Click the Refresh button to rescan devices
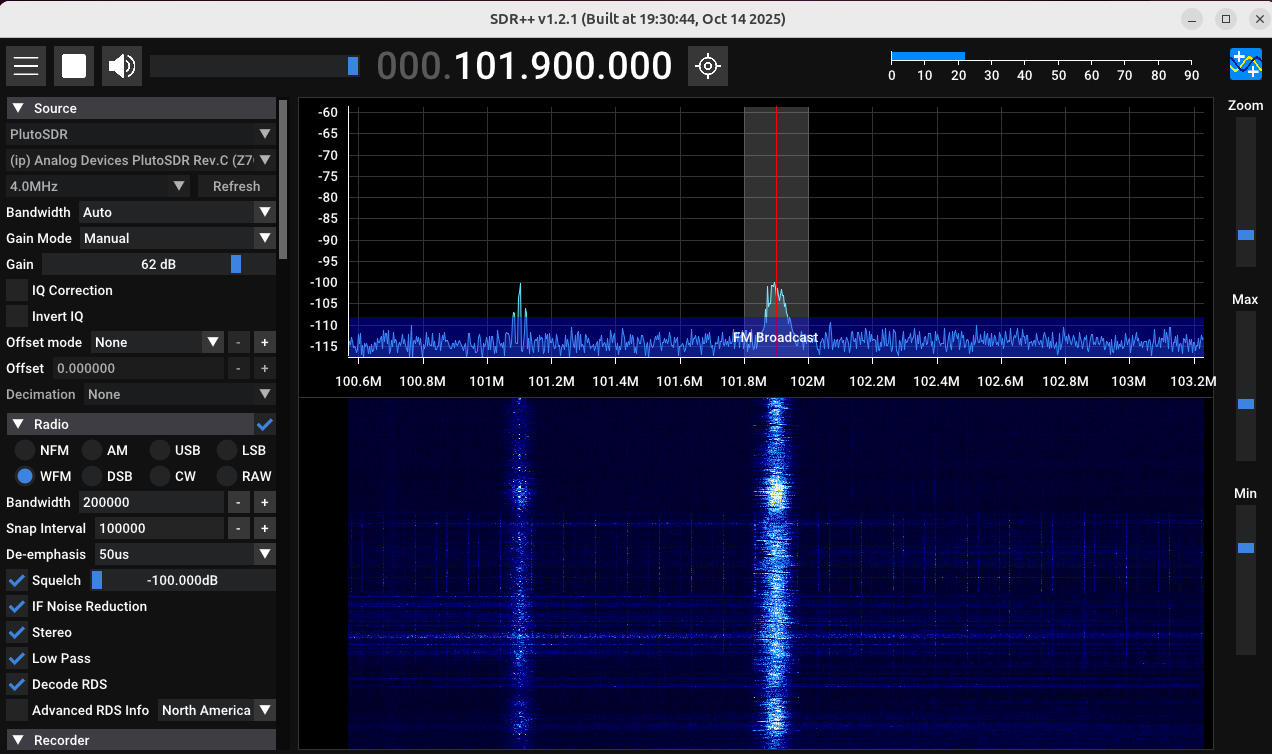 tap(236, 186)
